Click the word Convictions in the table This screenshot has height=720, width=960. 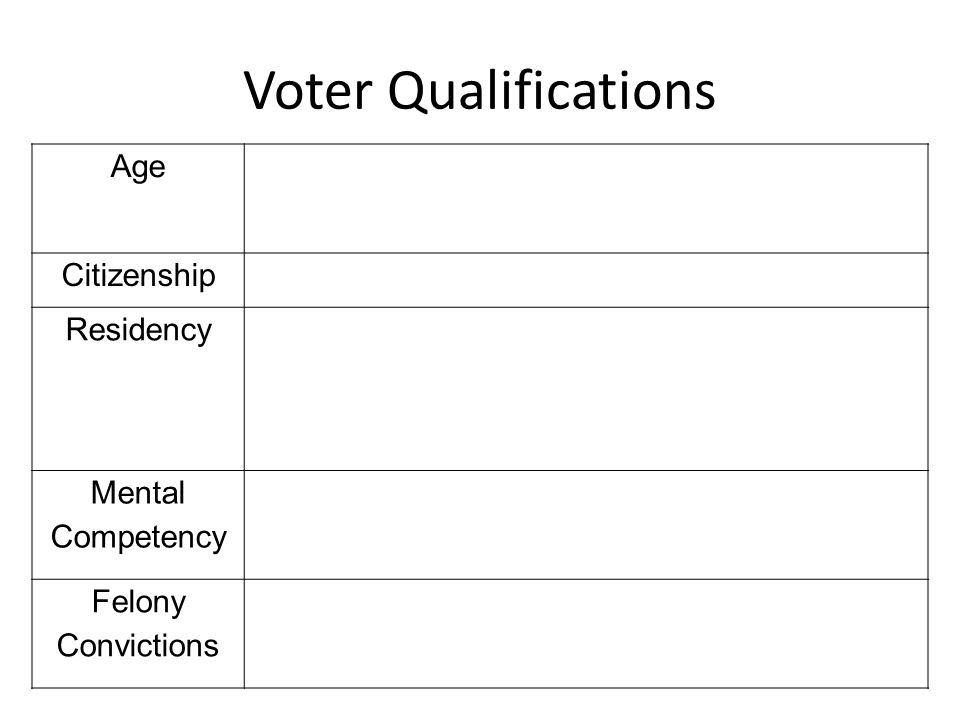pyautogui.click(x=138, y=646)
